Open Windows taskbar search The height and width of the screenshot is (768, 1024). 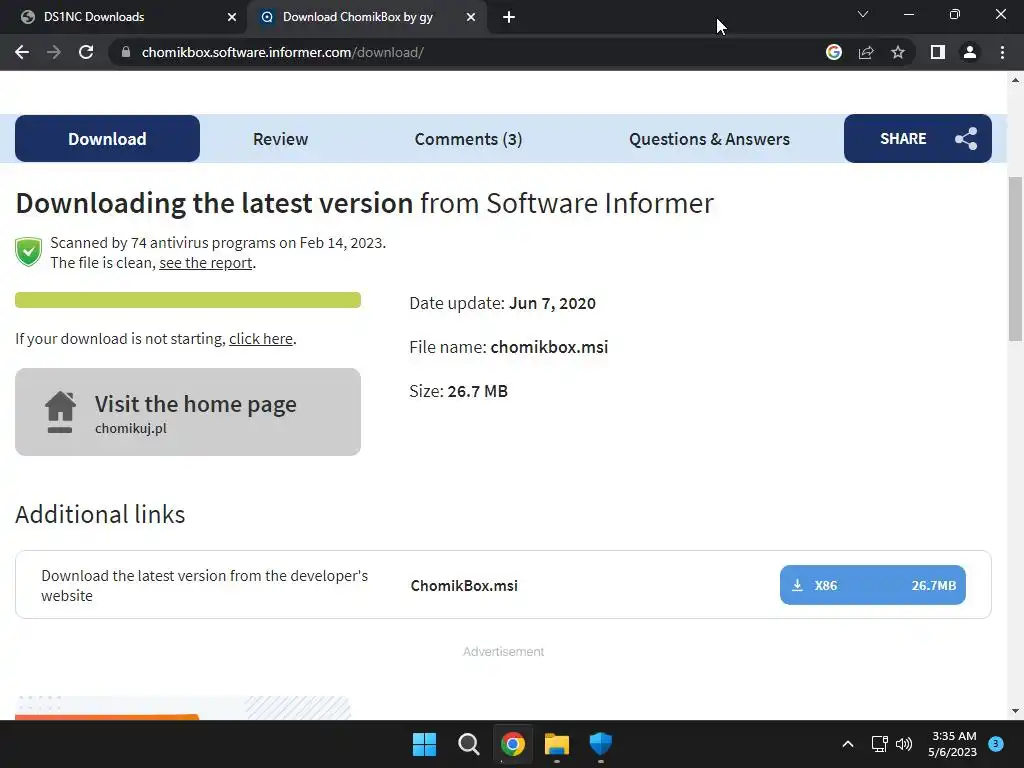468,744
